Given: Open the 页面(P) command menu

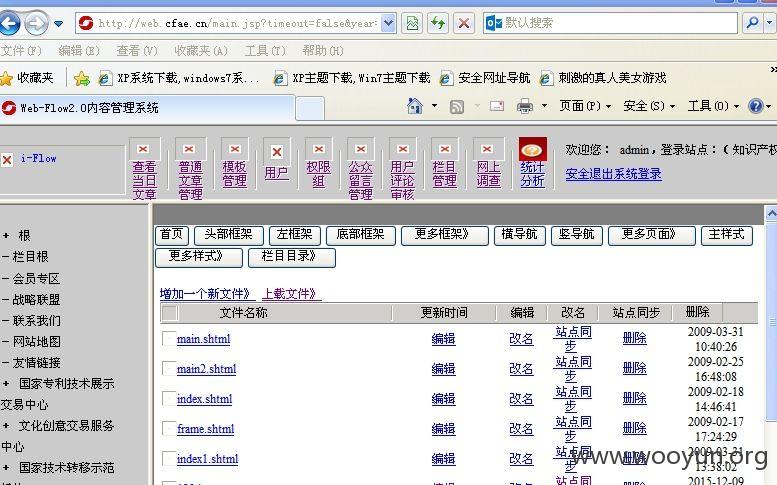Looking at the screenshot, I should click(585, 106).
